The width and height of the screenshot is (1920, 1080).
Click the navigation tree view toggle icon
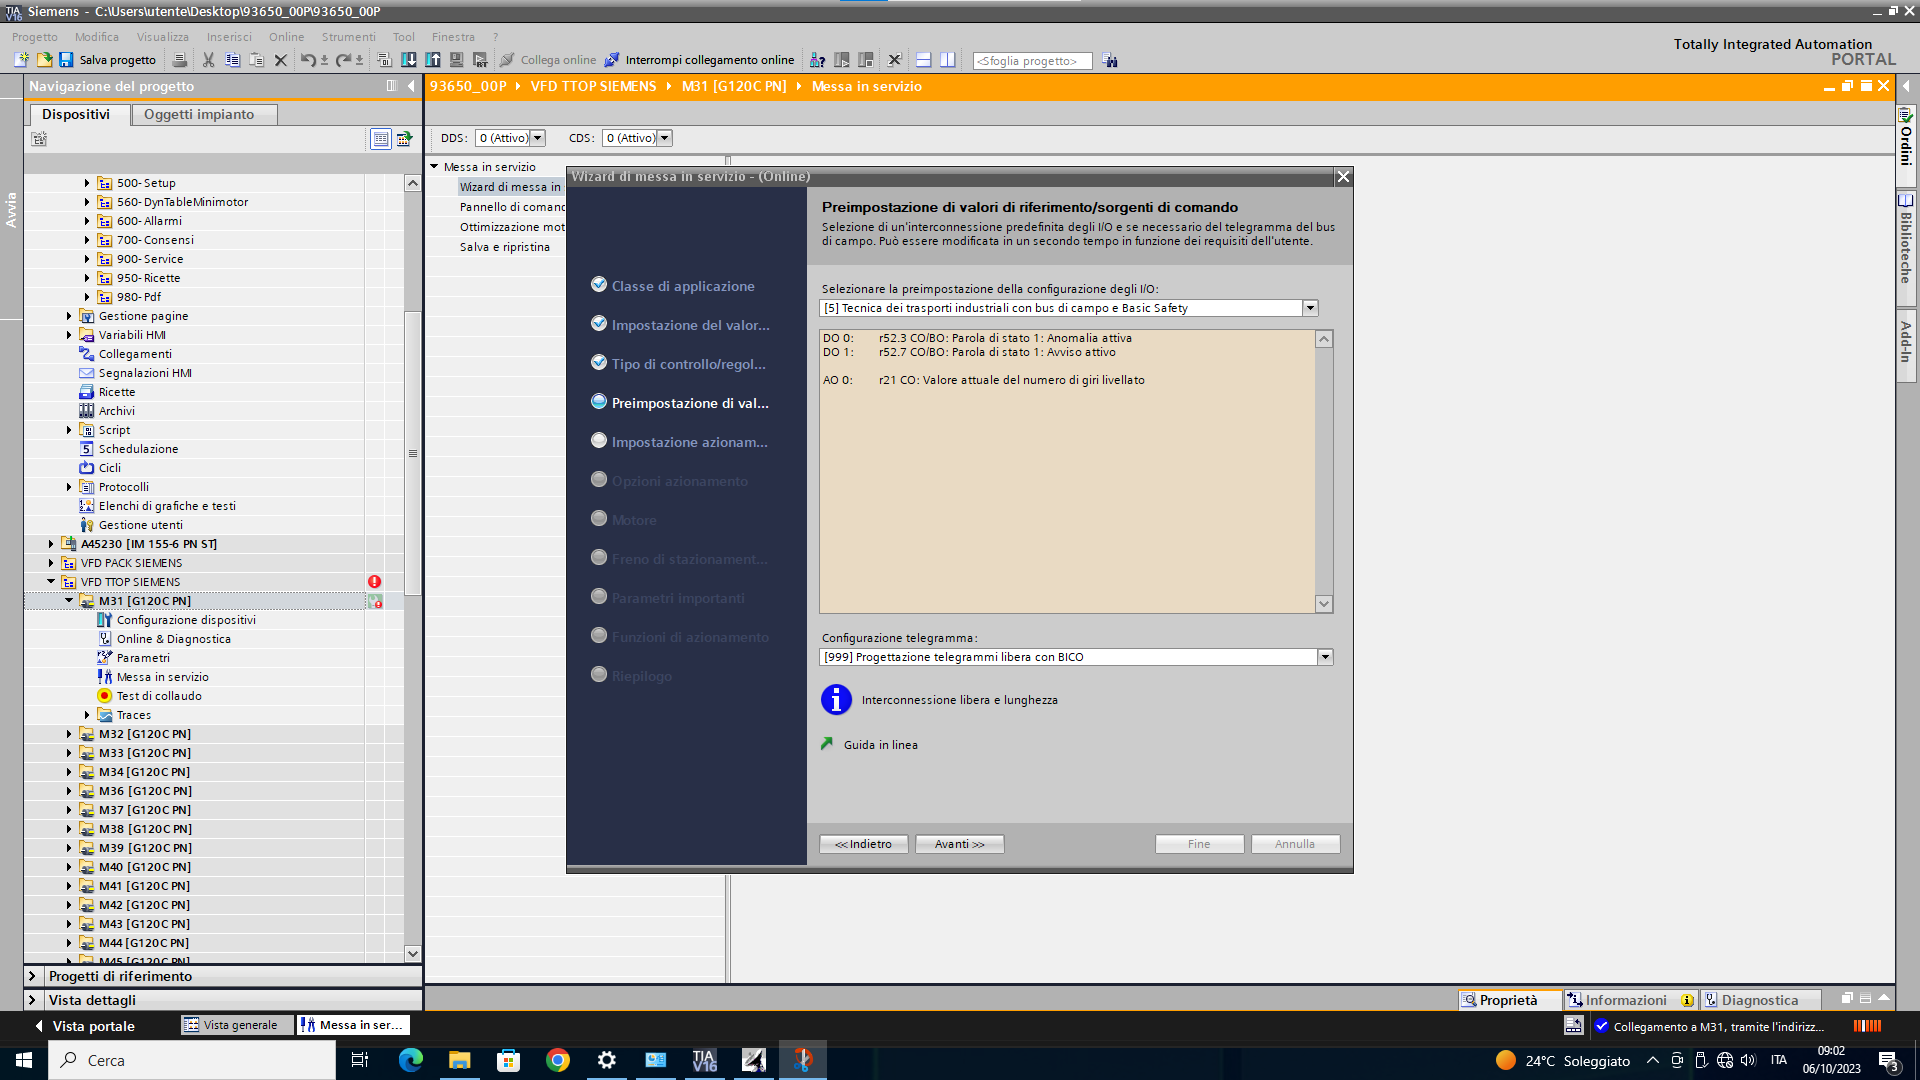[380, 139]
